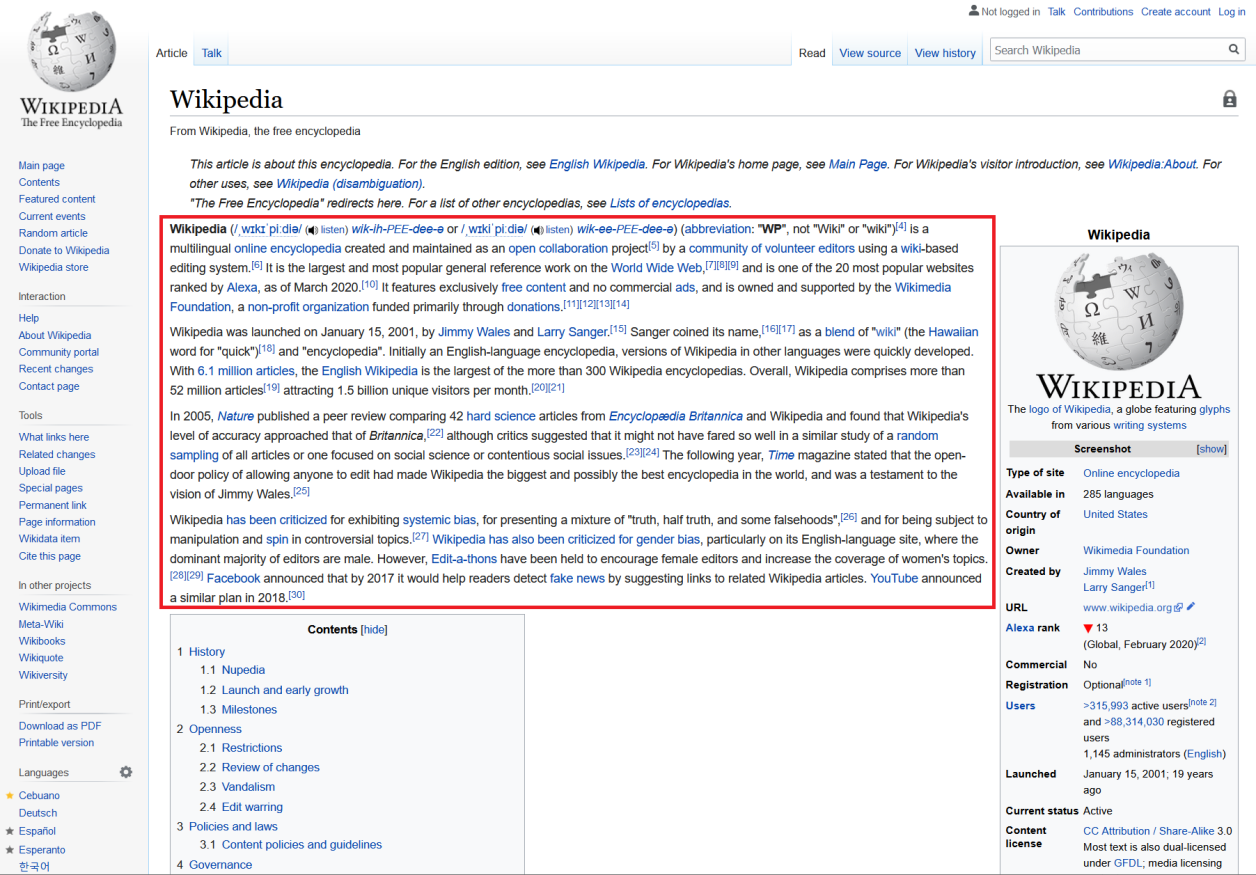Click the user icon beside Not logged in
Screen dimensions: 1256x875
(974, 11)
